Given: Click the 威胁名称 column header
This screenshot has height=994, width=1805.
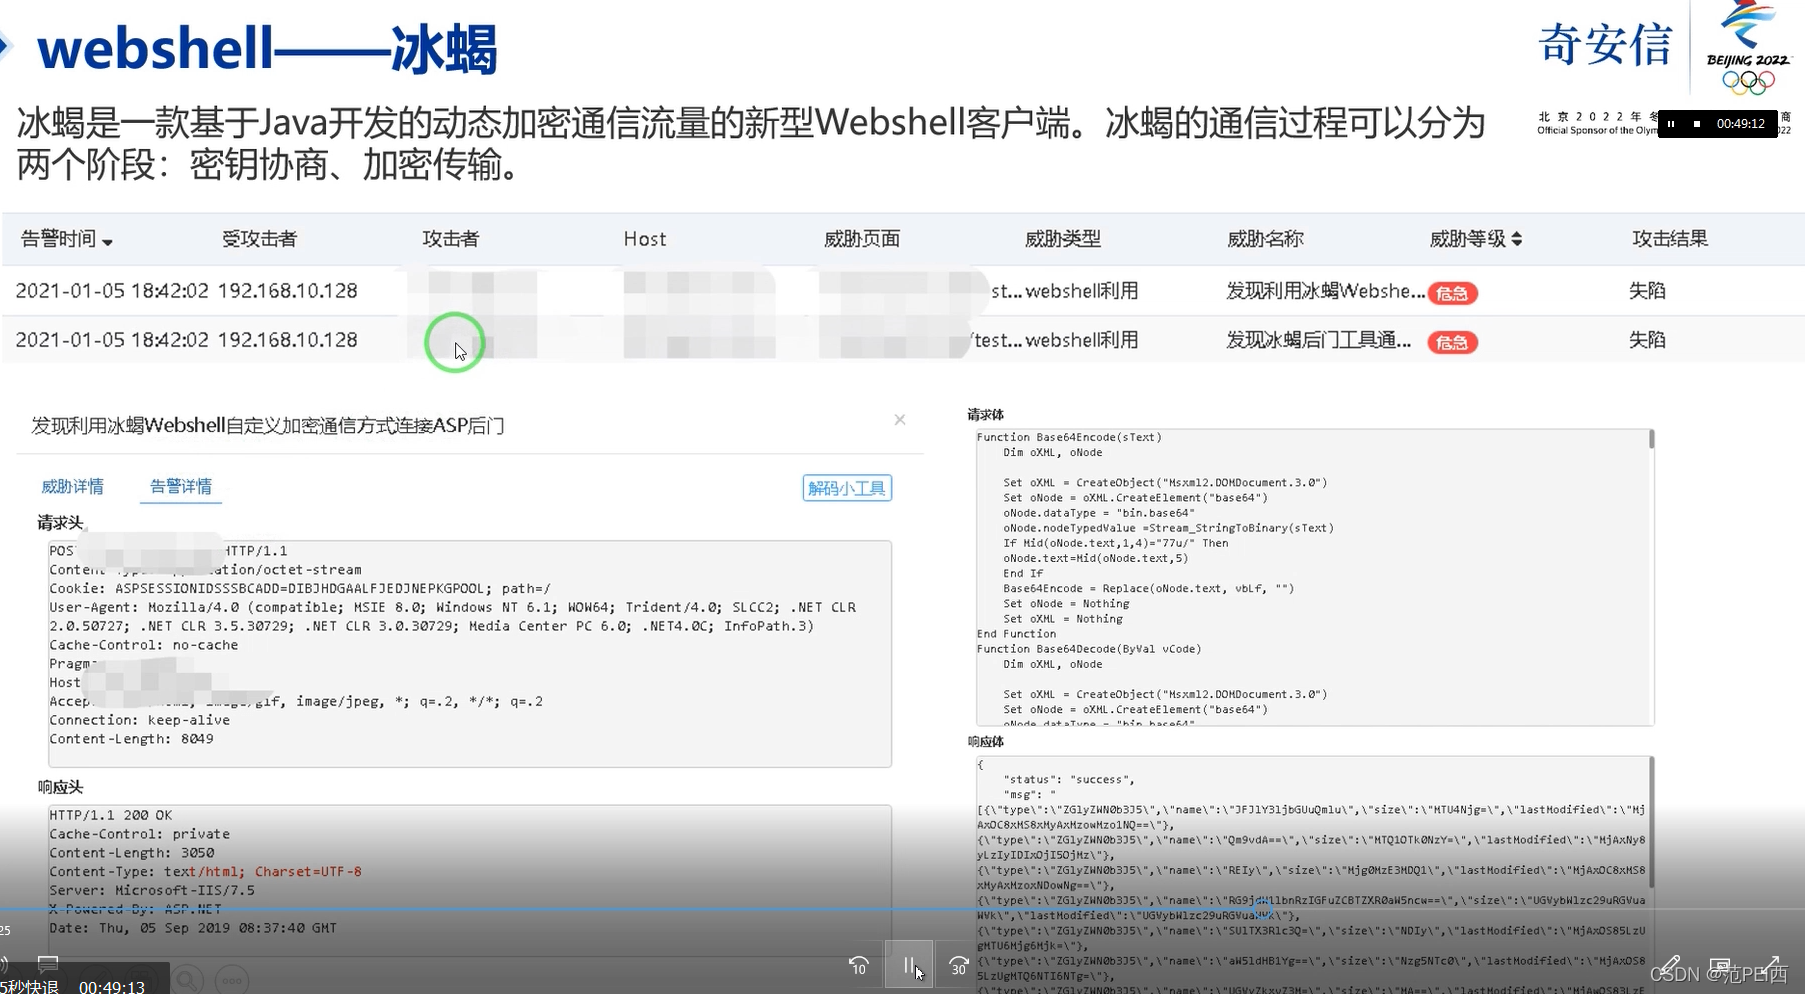Looking at the screenshot, I should 1265,239.
